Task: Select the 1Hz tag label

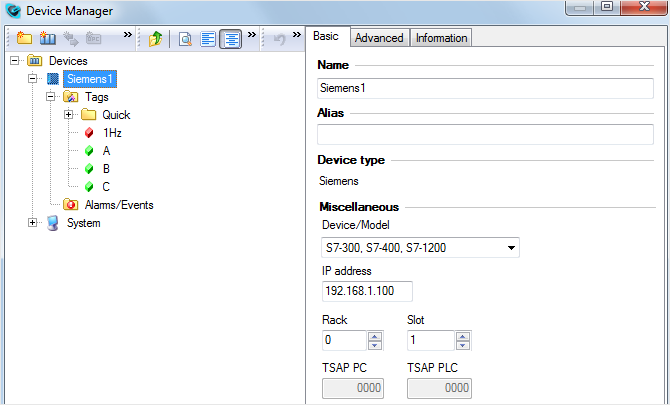Action: coord(112,133)
